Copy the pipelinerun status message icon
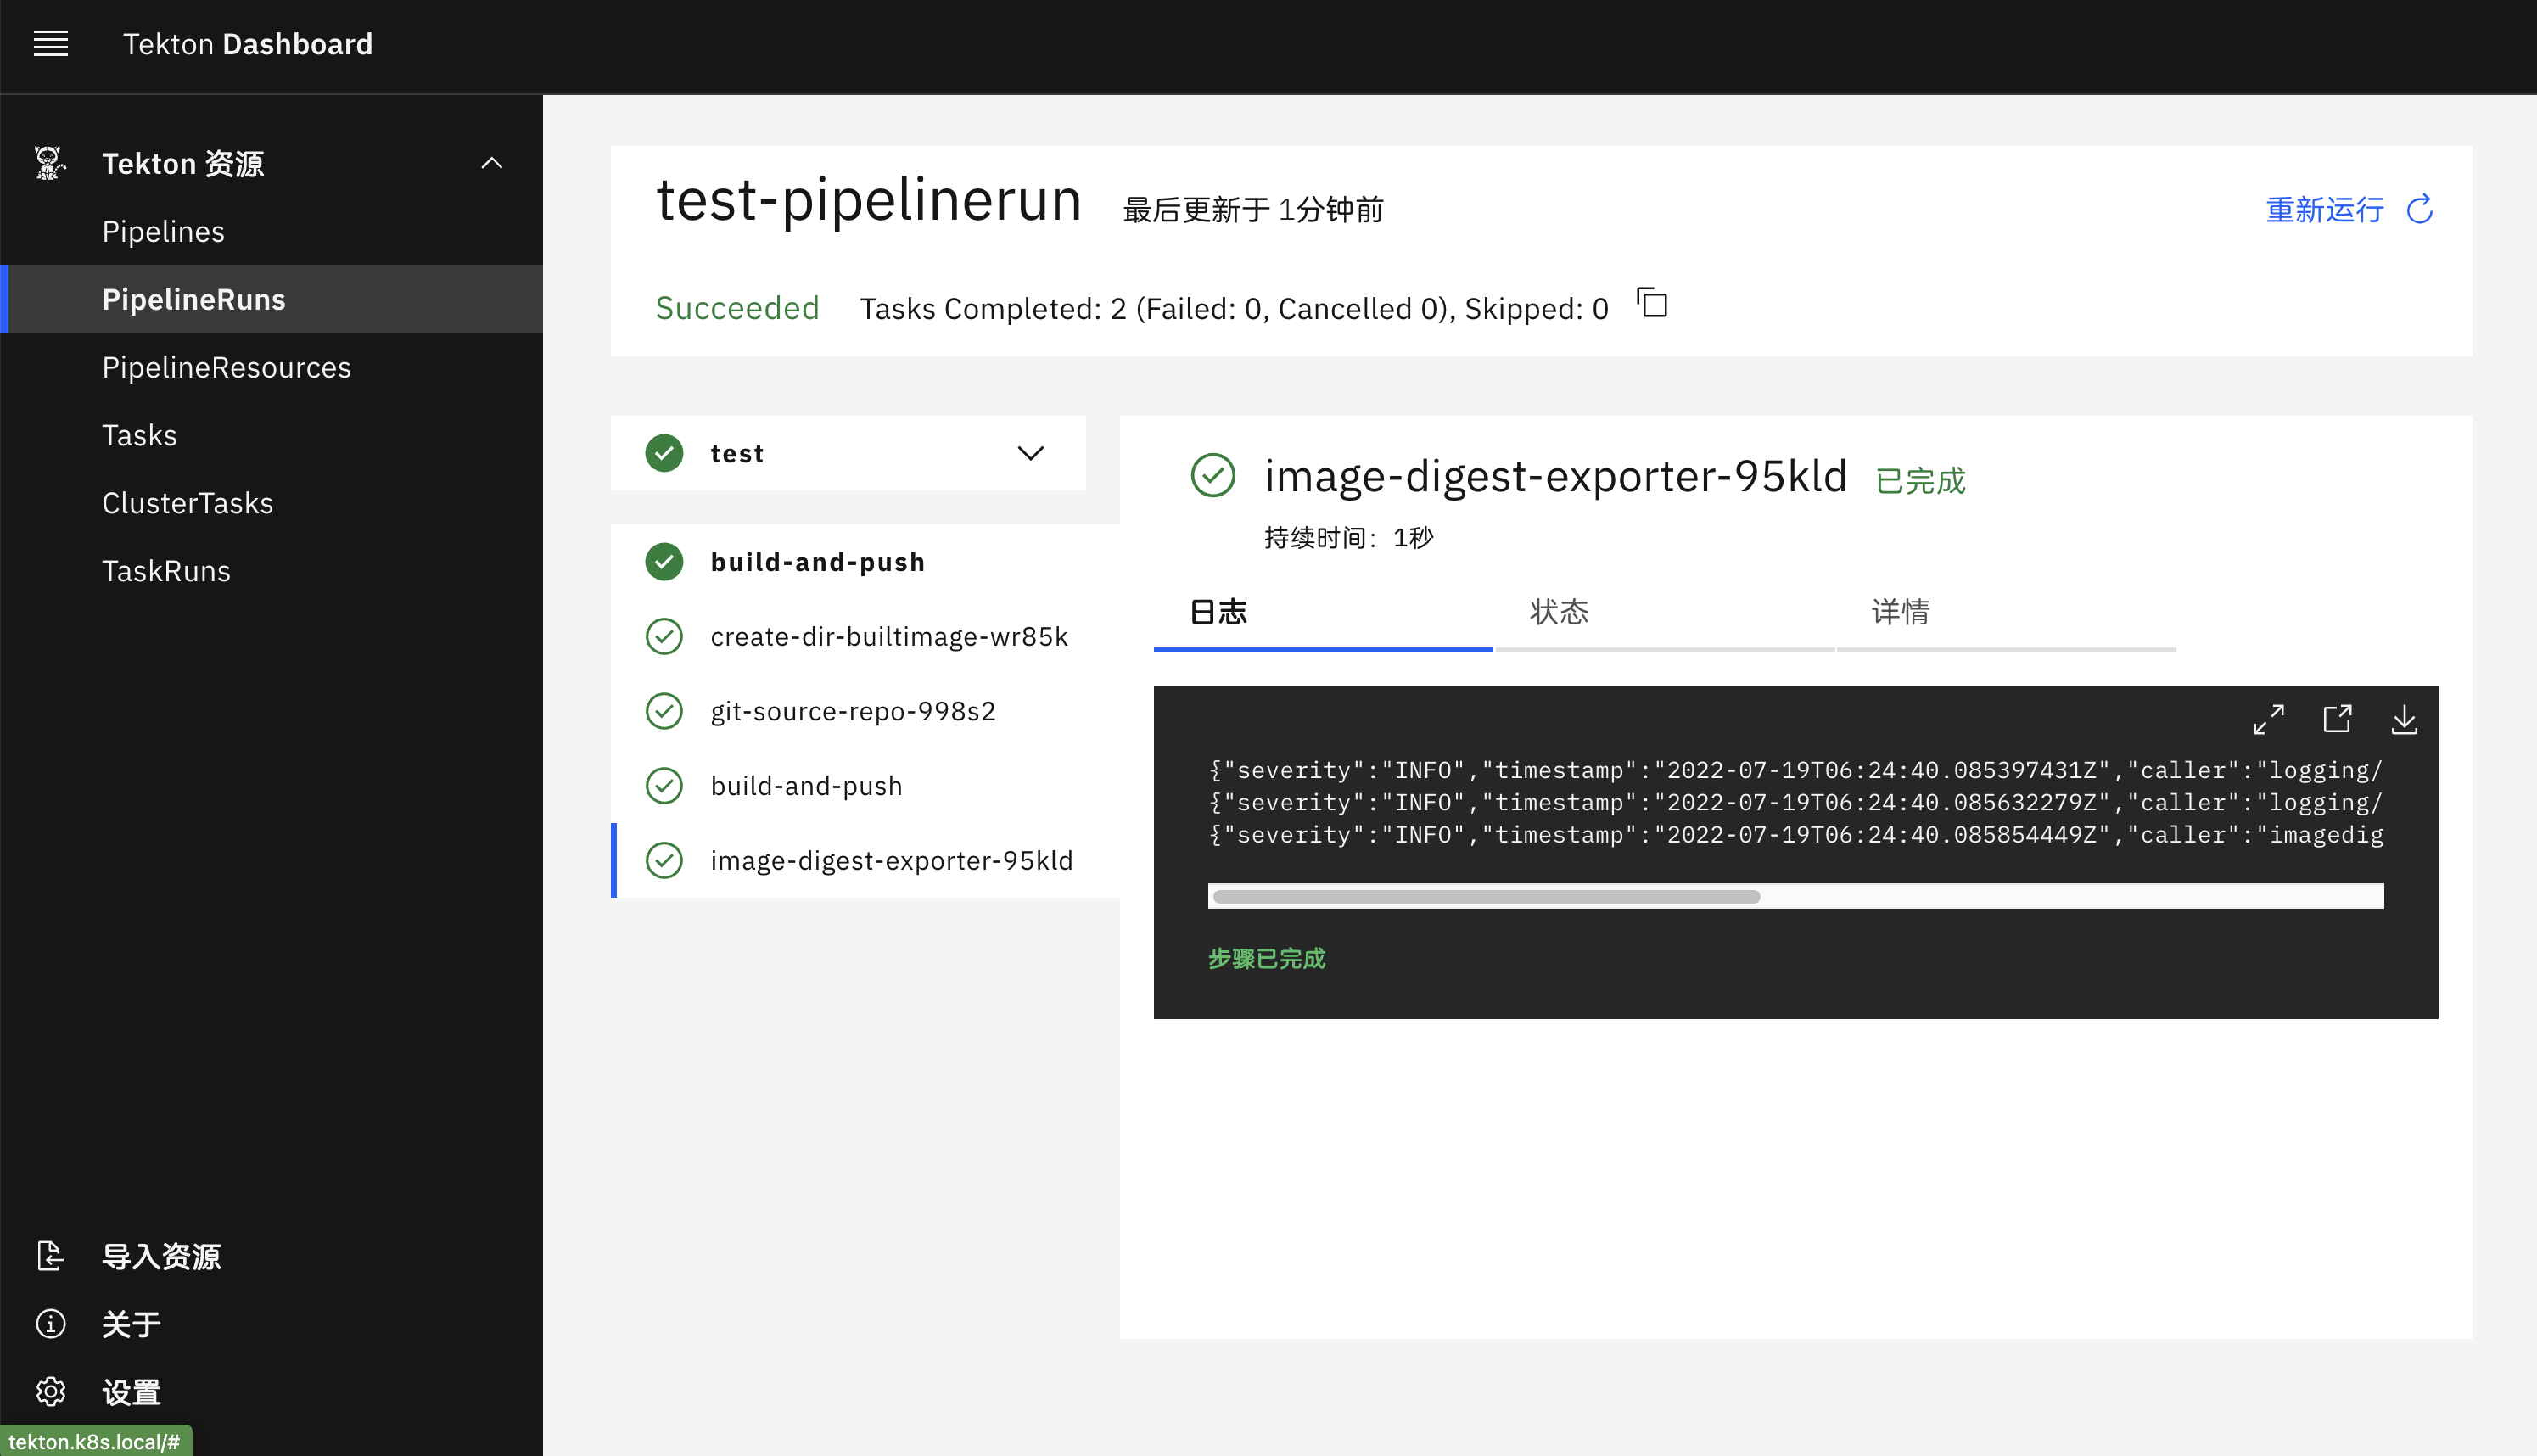Image resolution: width=2537 pixels, height=1456 pixels. (x=1652, y=302)
